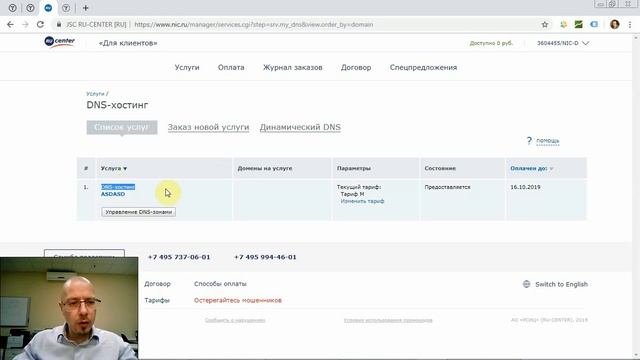Open the помощь help link

tap(548, 141)
